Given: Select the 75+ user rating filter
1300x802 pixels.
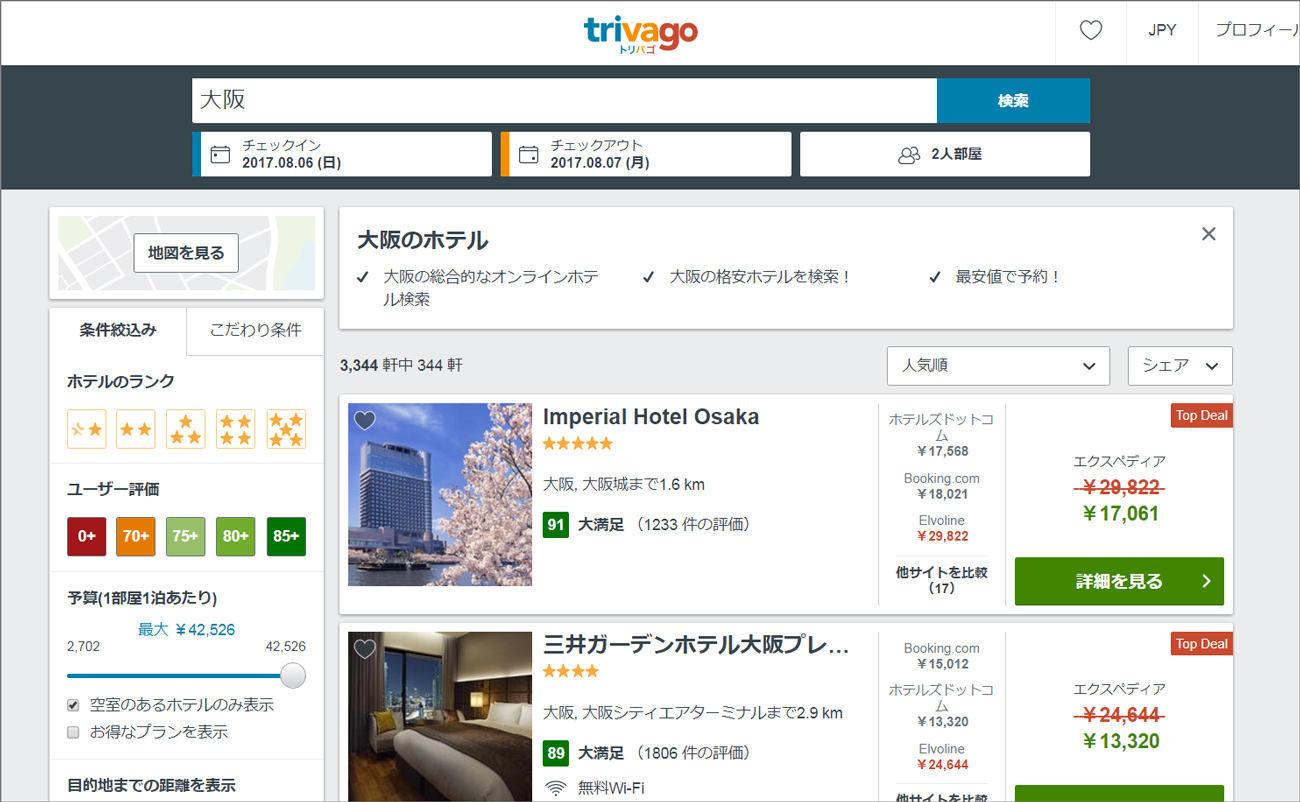Looking at the screenshot, I should [186, 536].
